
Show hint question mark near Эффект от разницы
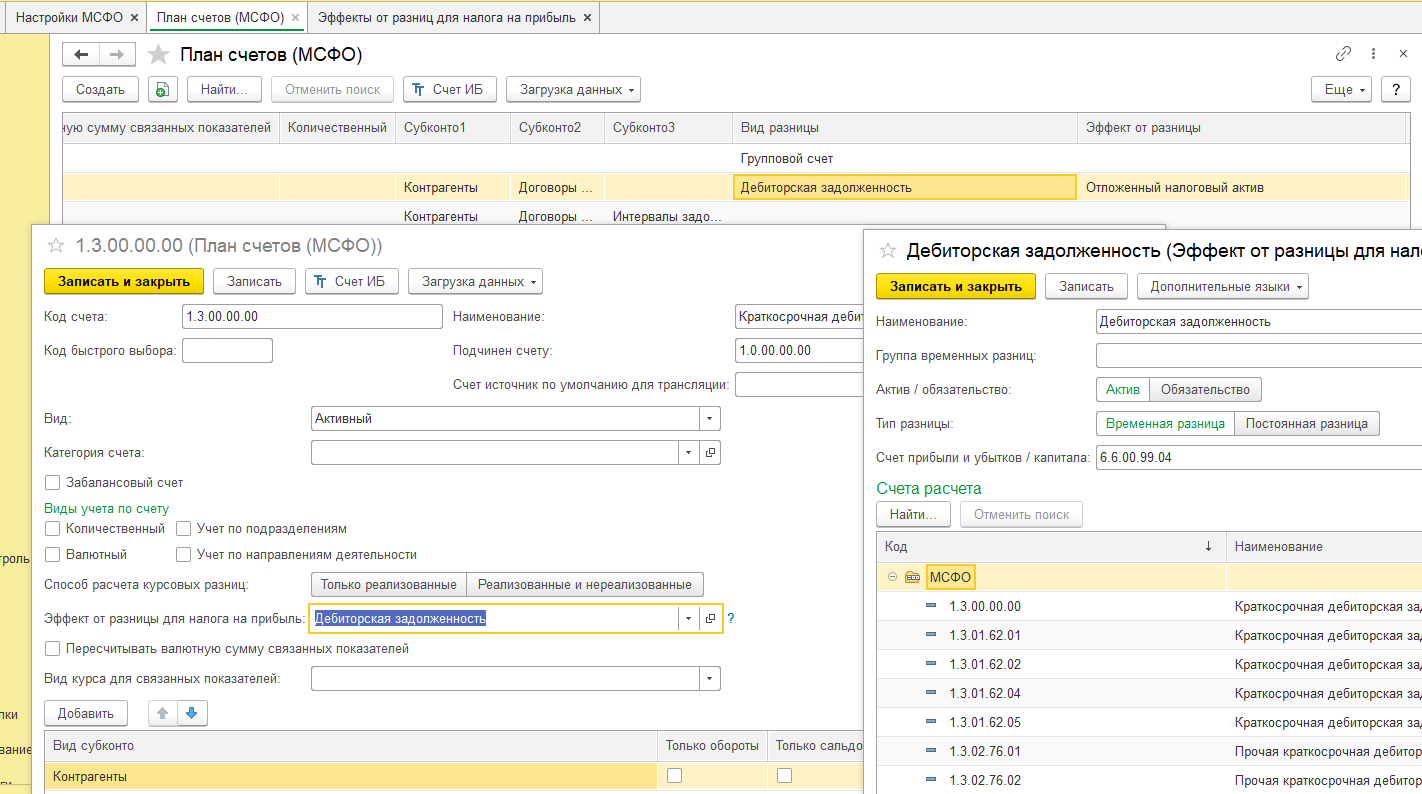coord(731,619)
